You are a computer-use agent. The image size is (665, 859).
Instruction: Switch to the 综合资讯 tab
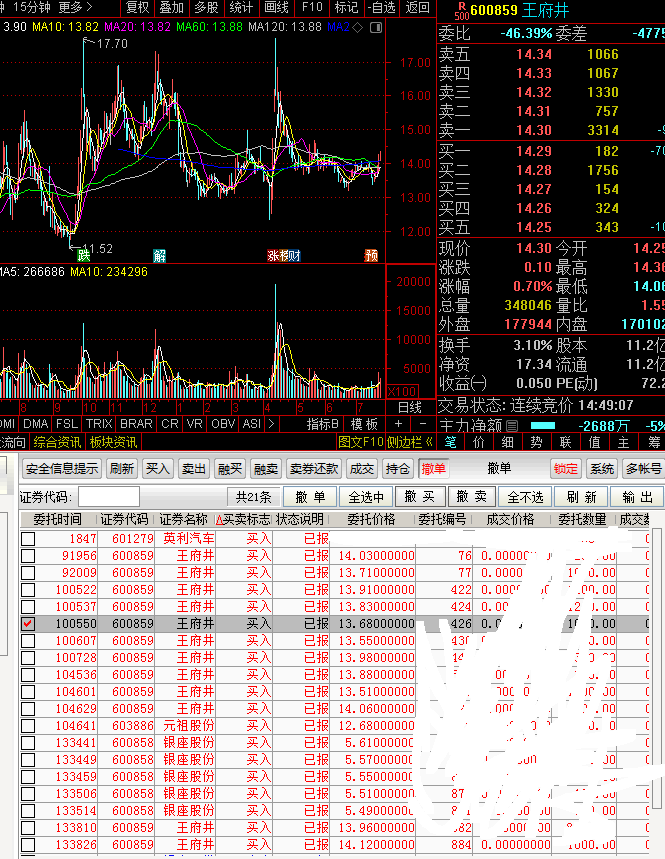pos(56,442)
